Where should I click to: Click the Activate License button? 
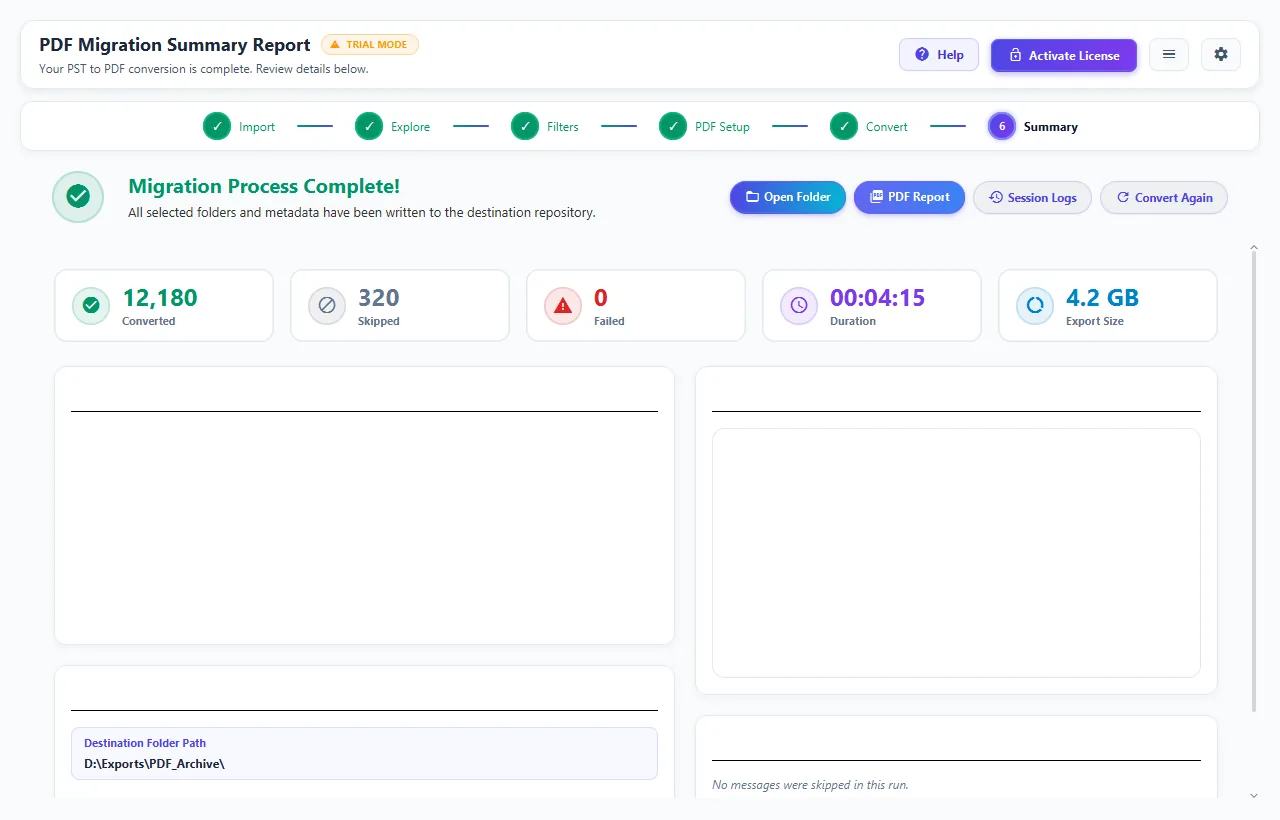(1064, 55)
